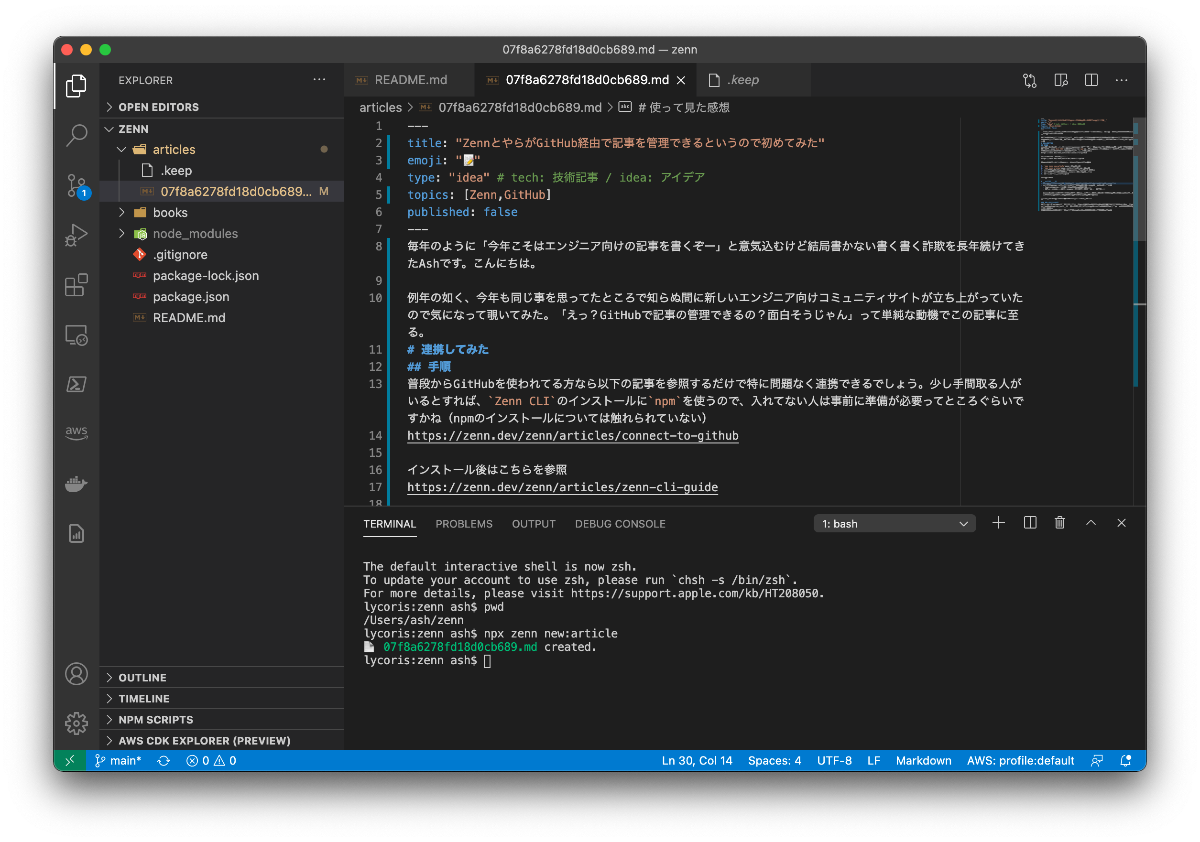Expand the NPM SCRIPTS section

point(155,720)
